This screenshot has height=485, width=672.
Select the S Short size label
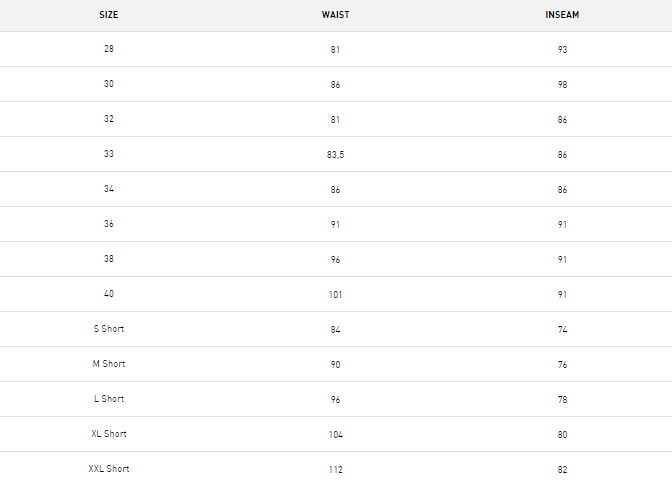(109, 329)
